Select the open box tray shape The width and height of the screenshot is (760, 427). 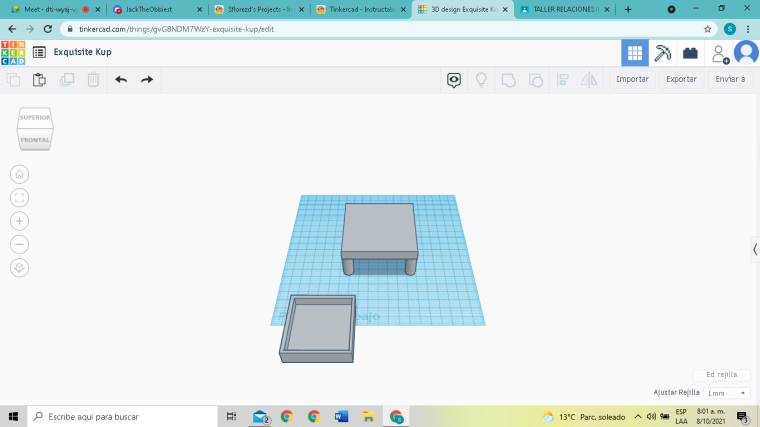[318, 329]
